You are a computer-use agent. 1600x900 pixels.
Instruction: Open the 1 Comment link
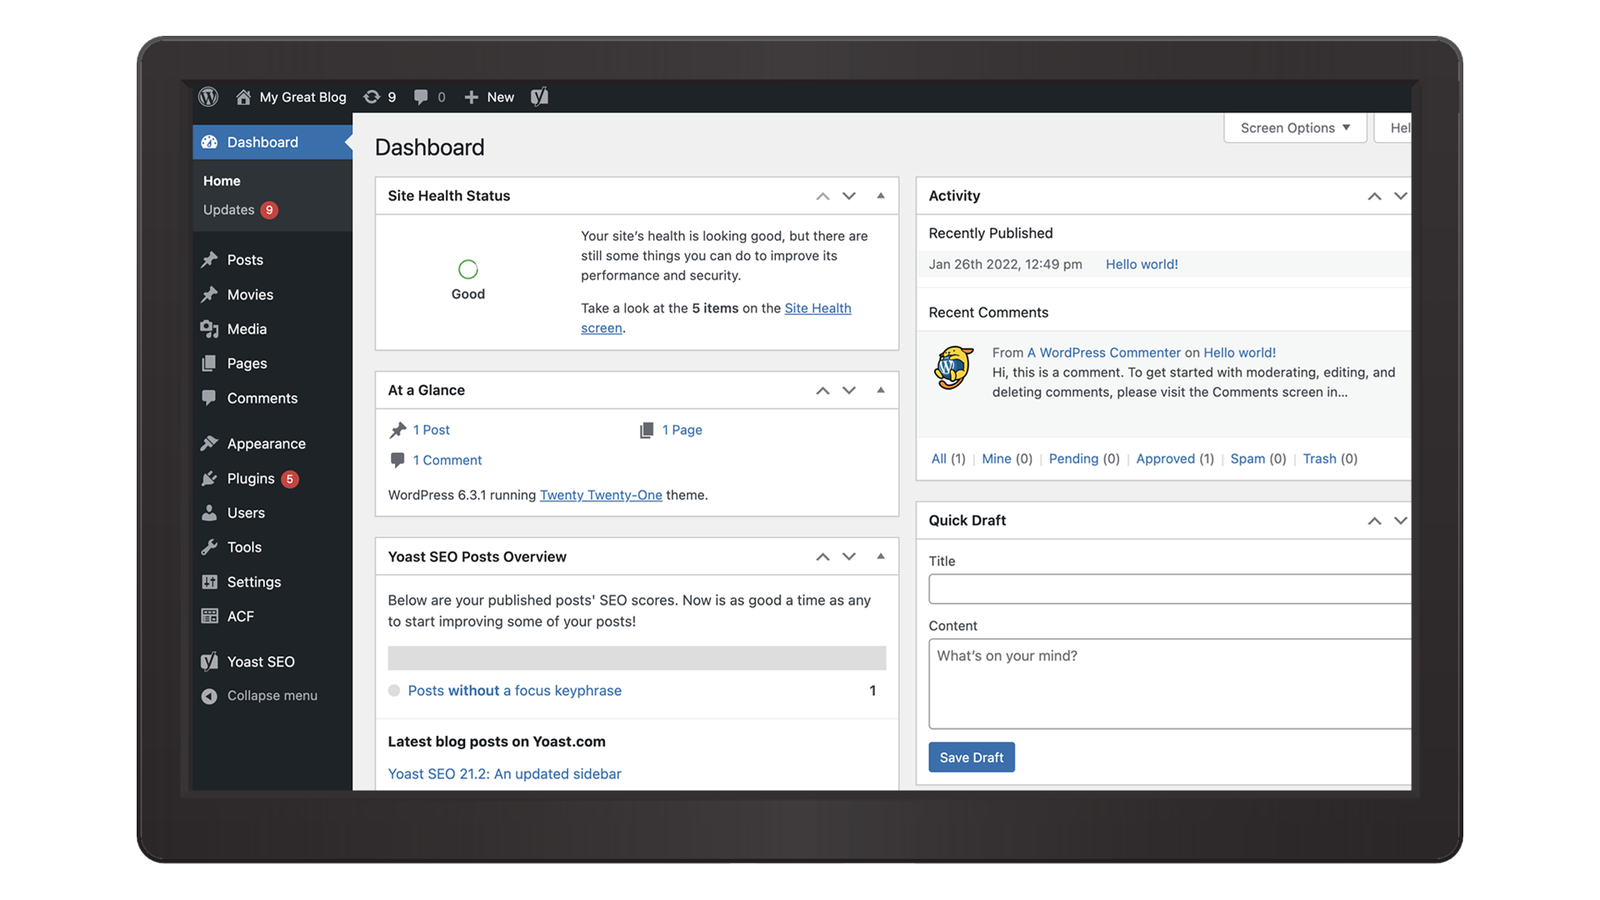coord(448,460)
